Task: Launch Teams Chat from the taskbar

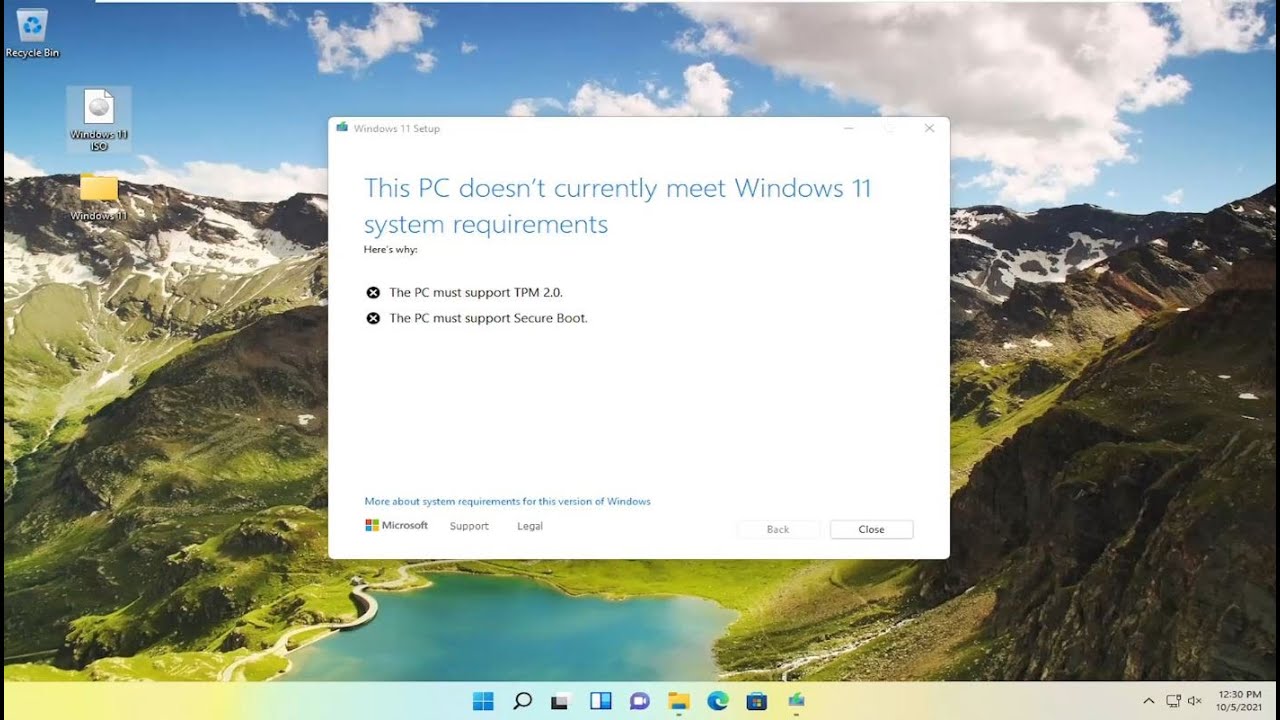Action: point(640,701)
